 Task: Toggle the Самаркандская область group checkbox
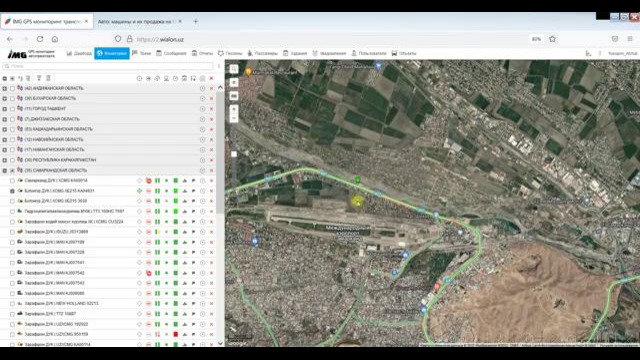pos(12,170)
